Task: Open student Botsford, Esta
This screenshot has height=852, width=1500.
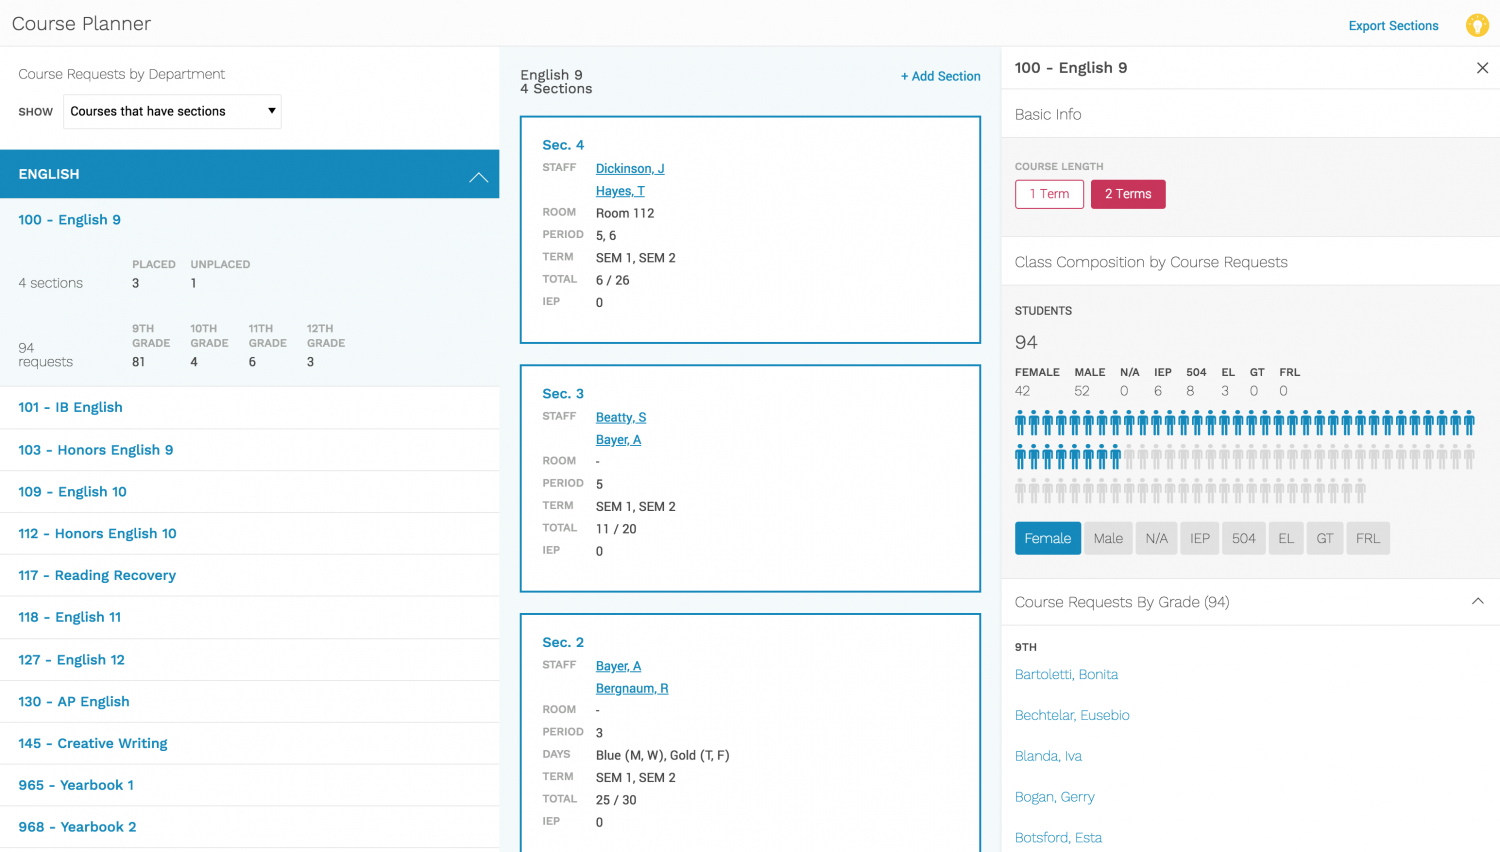Action: [1058, 838]
